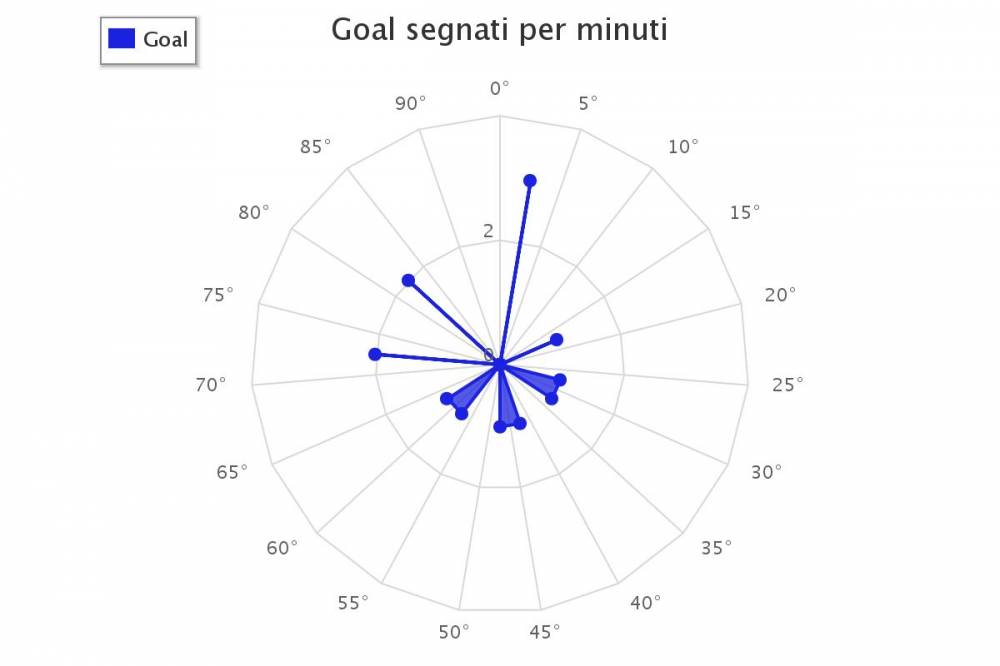Click the blue Goal legend color swatch

tap(121, 39)
